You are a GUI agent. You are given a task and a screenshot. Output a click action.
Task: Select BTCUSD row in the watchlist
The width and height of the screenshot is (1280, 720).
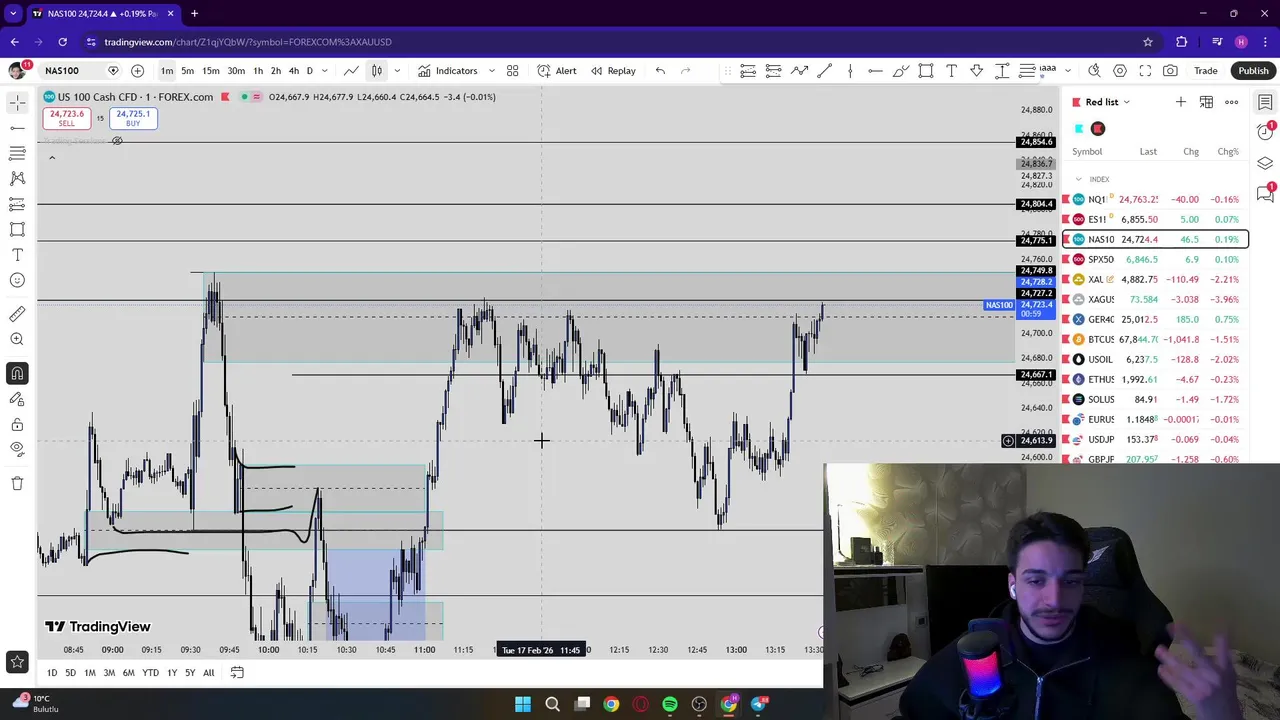[1155, 339]
